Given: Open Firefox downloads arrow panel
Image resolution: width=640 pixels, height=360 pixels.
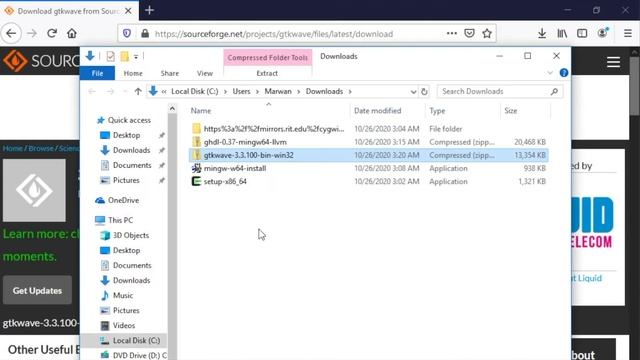Looking at the screenshot, I should click(542, 33).
